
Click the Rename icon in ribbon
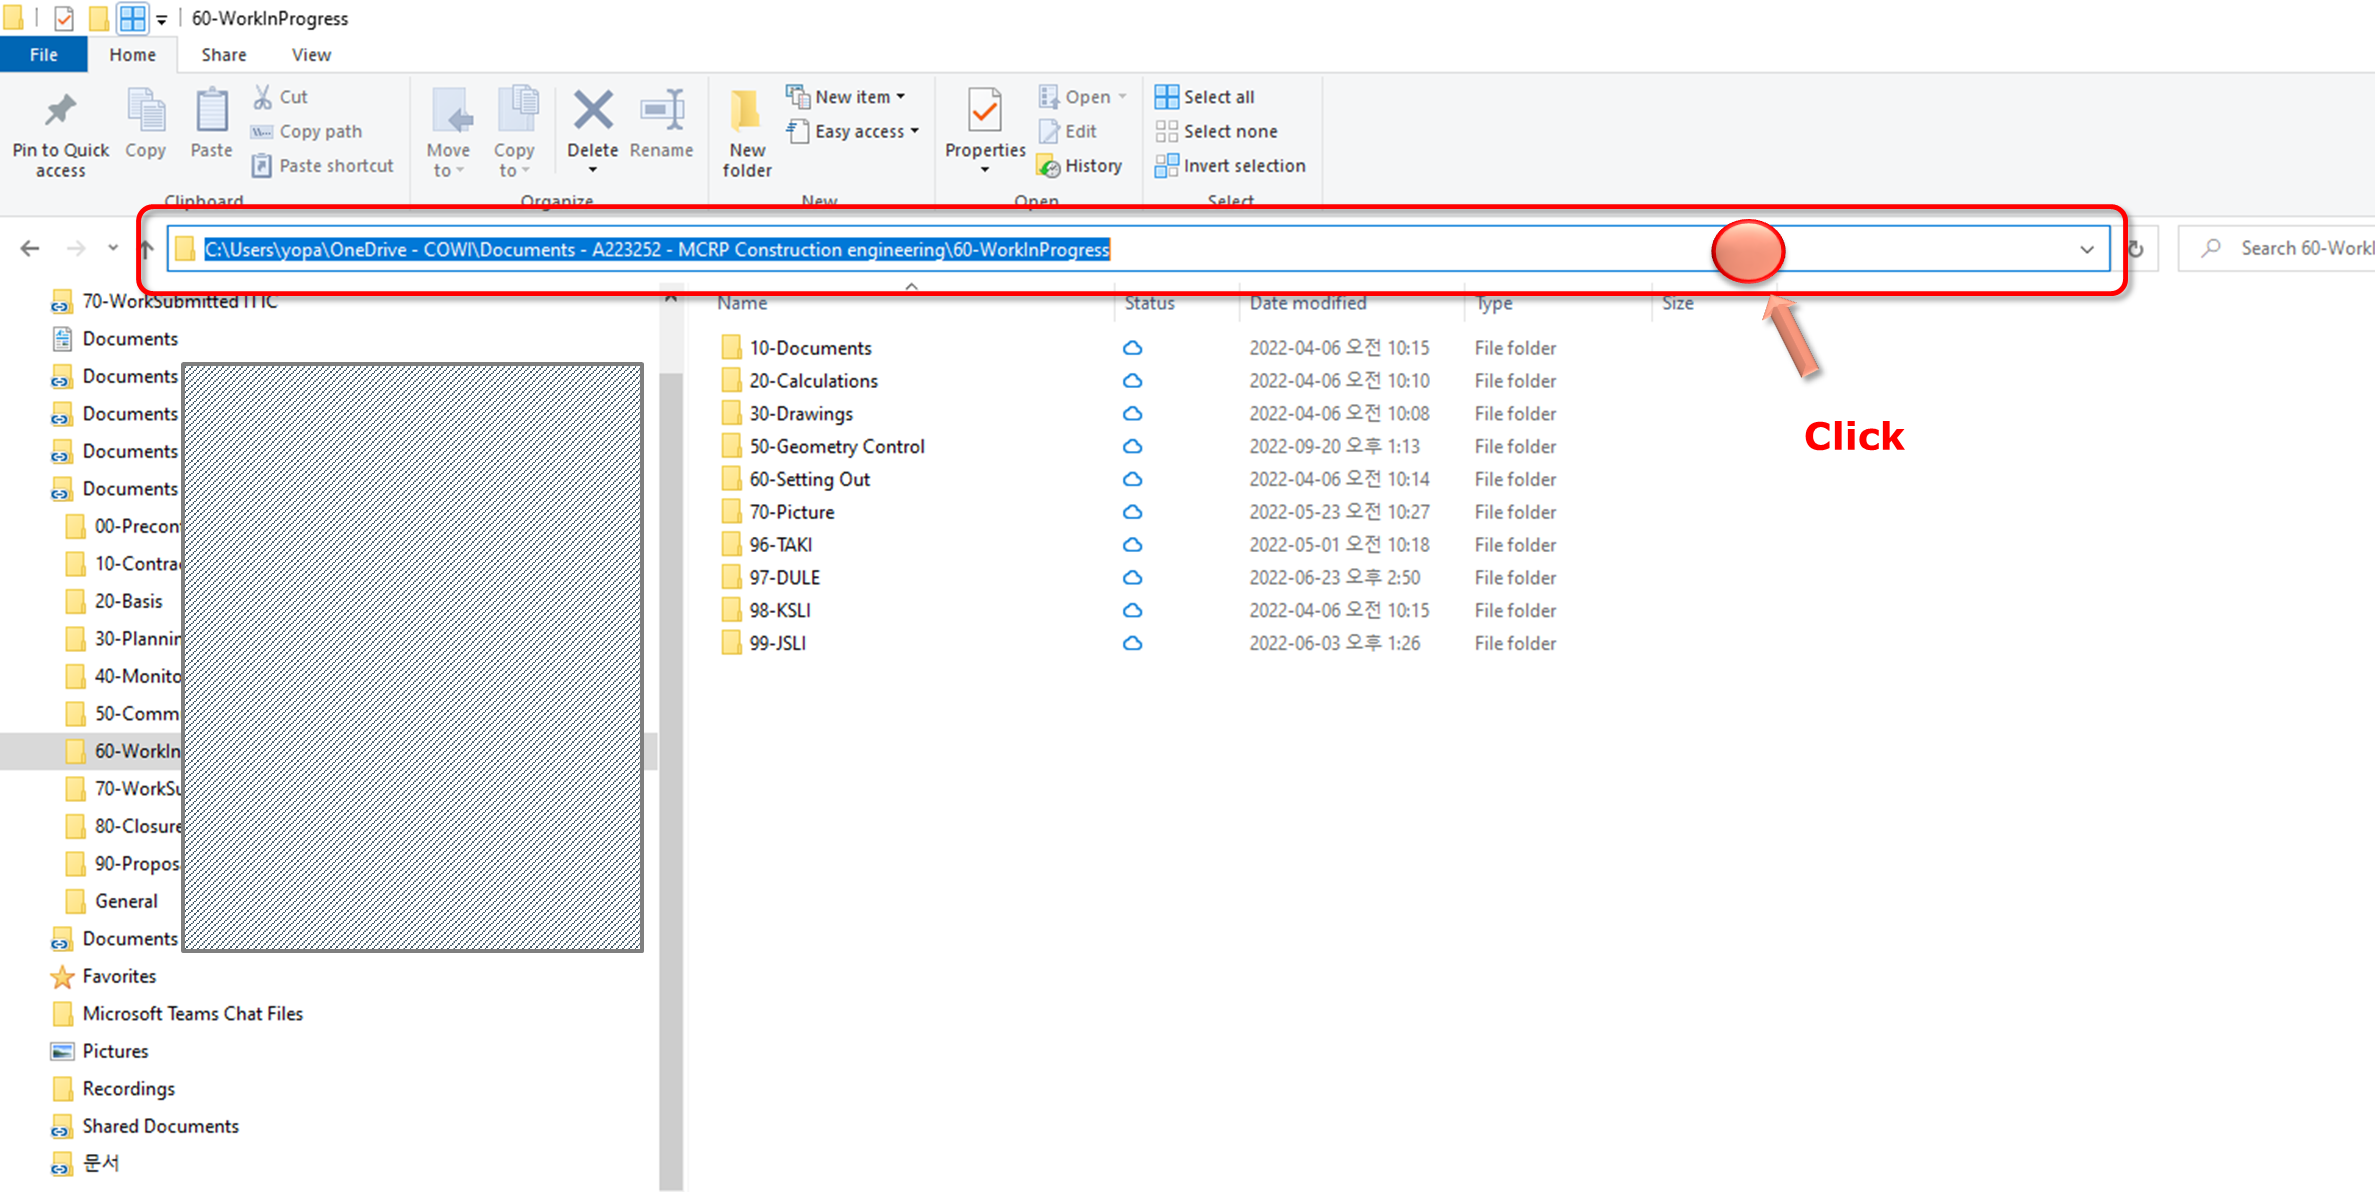(662, 112)
